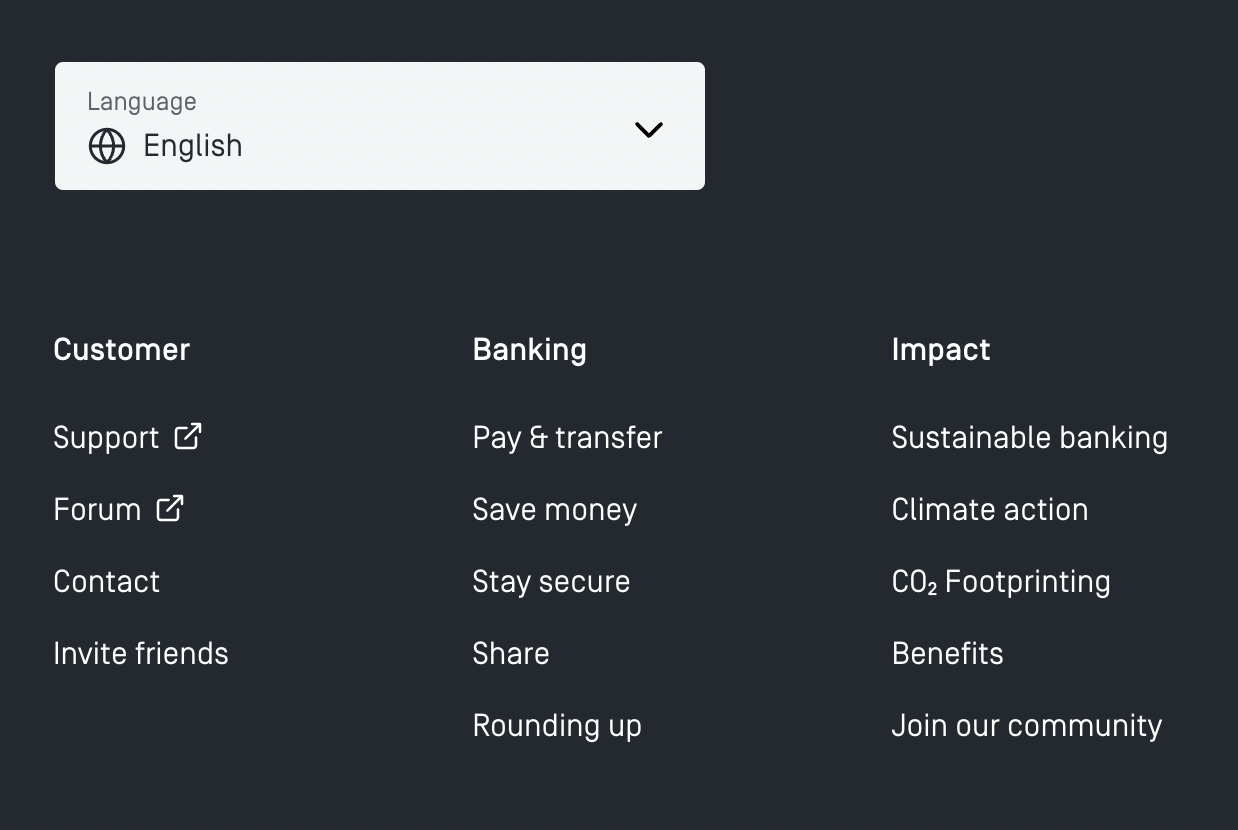The height and width of the screenshot is (830, 1238).
Task: Open Climate action link
Action: [x=989, y=510]
